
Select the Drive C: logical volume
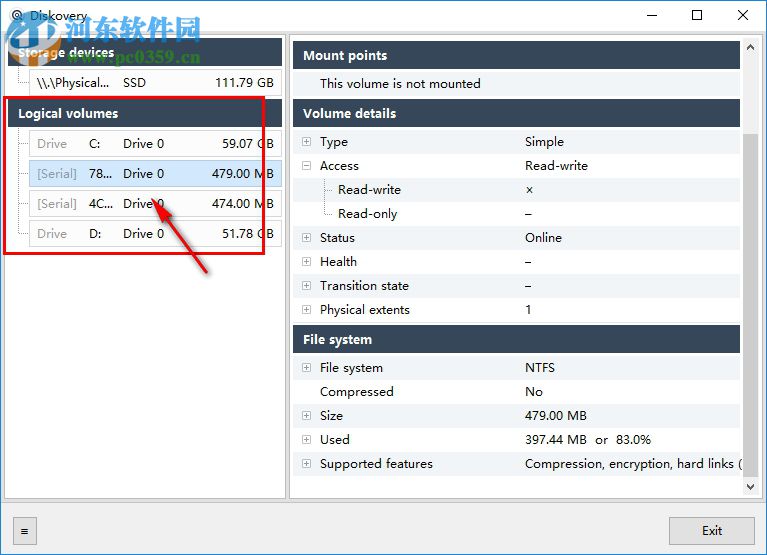pos(155,144)
